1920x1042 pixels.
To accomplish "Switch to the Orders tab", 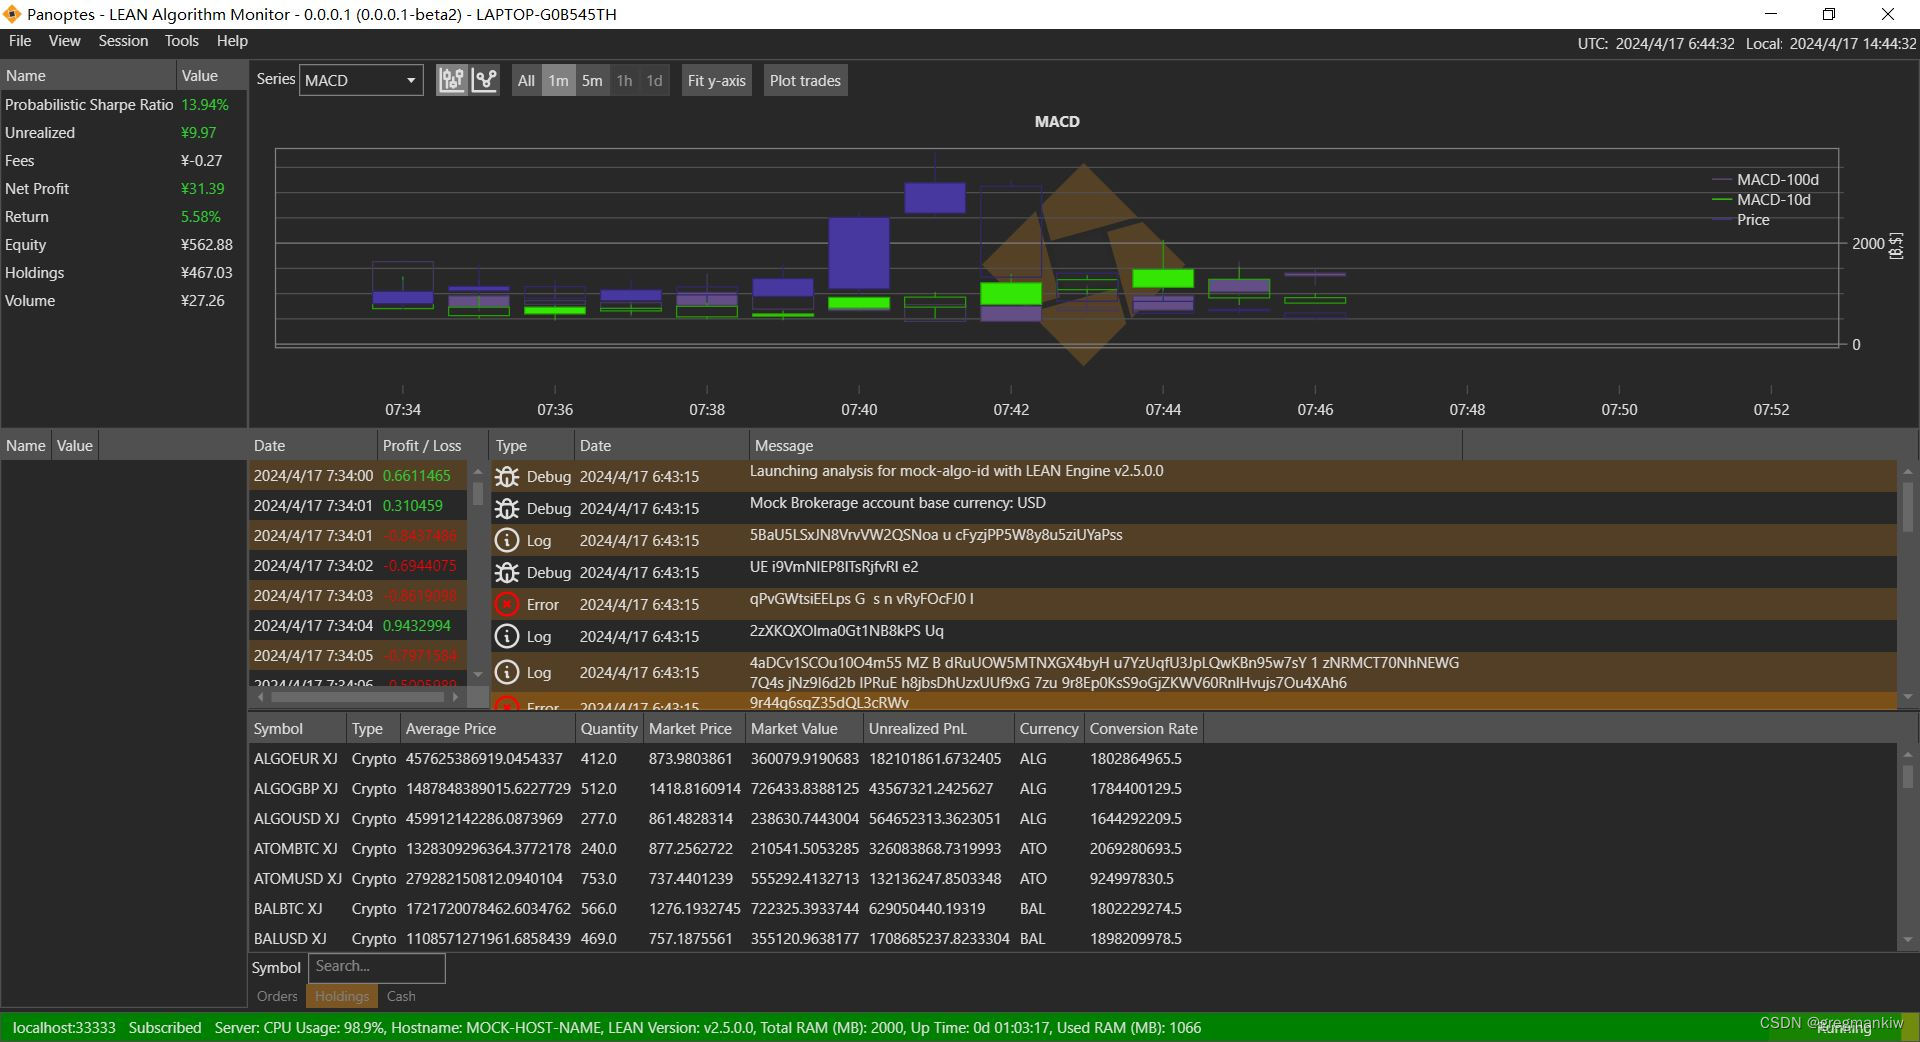I will (277, 996).
